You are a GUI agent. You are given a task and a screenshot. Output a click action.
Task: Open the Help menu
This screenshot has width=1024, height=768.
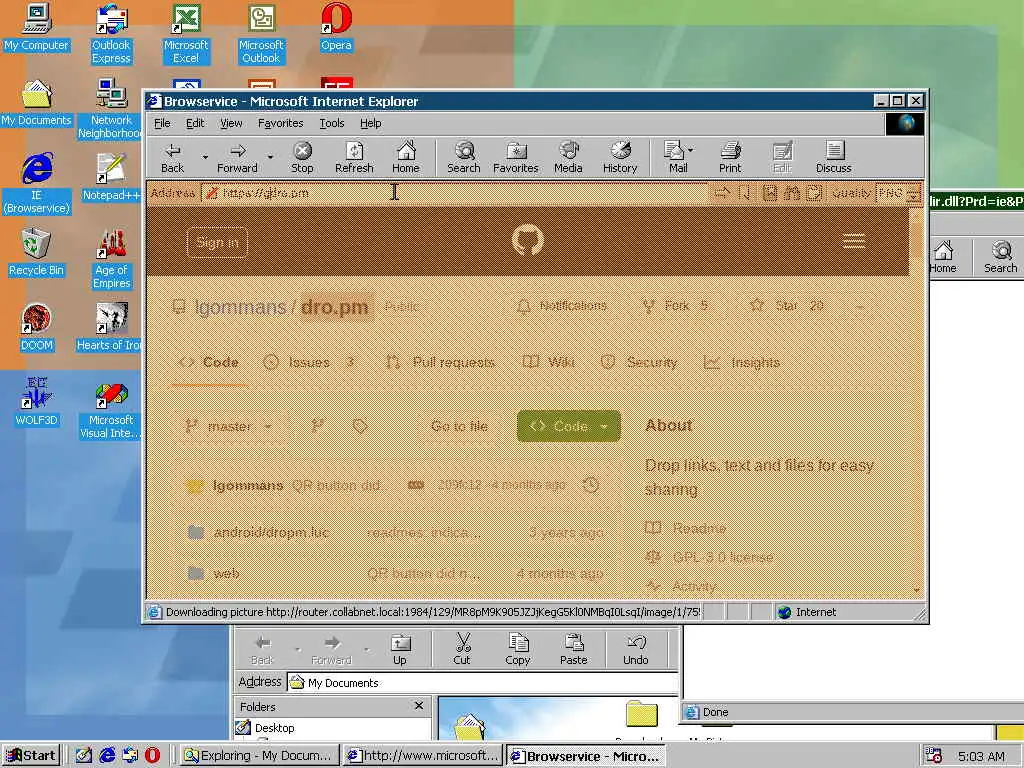pyautogui.click(x=370, y=123)
